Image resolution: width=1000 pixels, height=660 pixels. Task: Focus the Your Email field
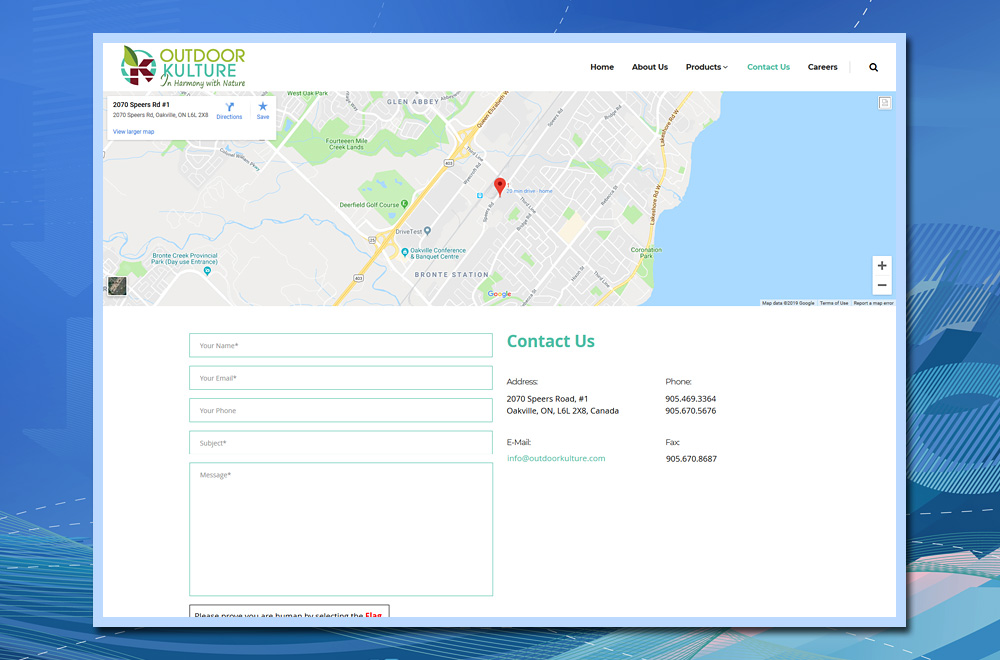coord(341,378)
